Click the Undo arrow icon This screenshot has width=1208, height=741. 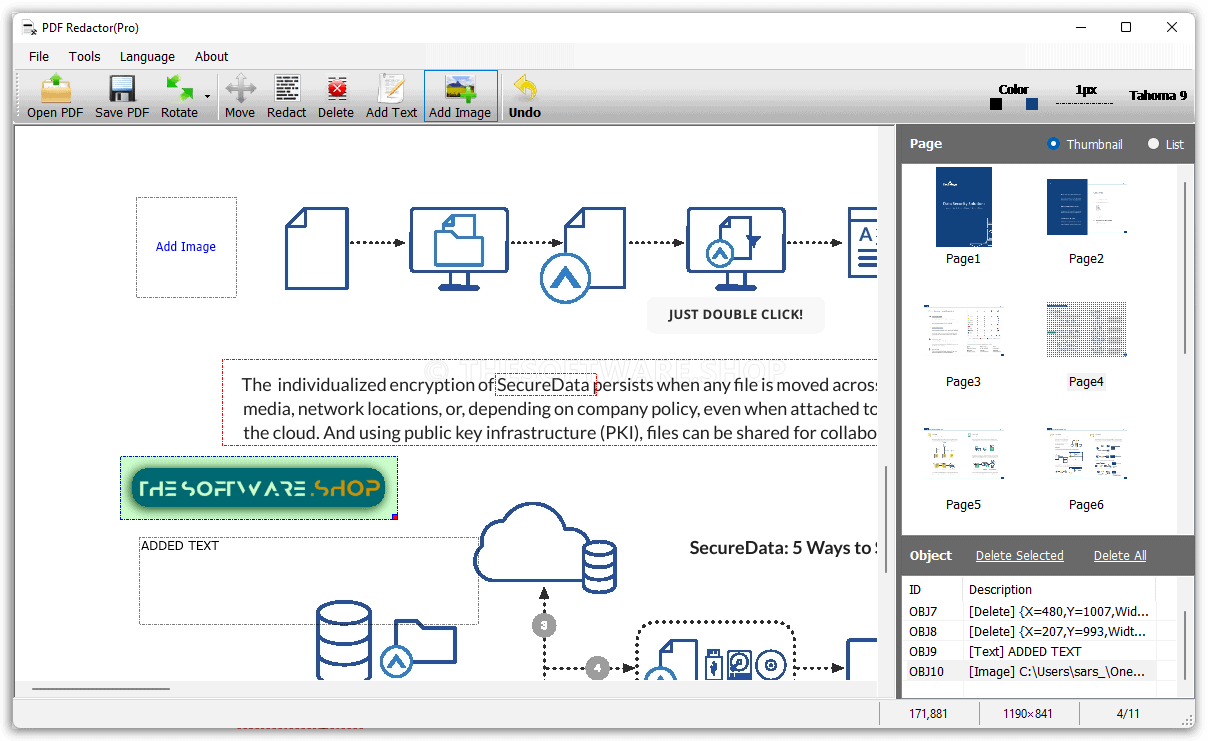point(525,89)
